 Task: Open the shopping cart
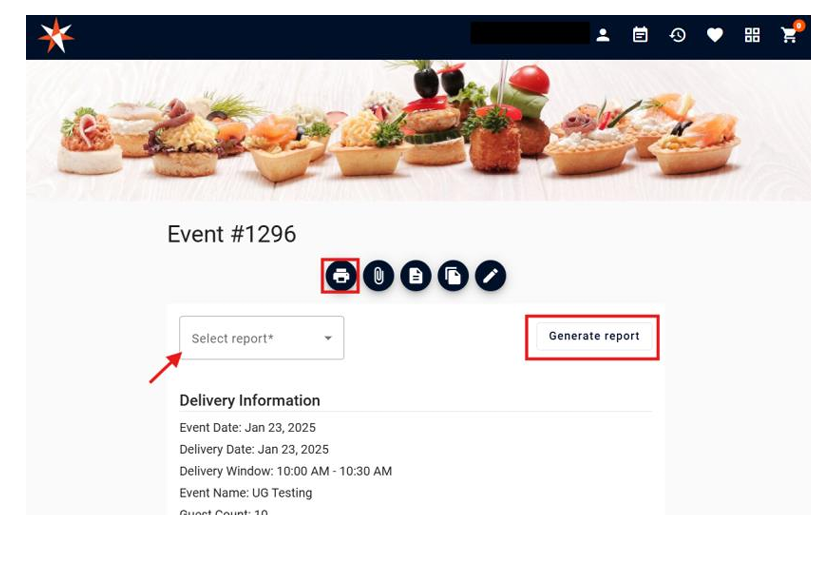pyautogui.click(x=789, y=35)
